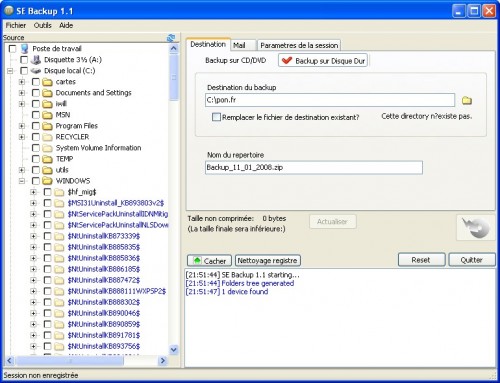
Task: Select Backup sur CD/DVD
Action: click(235, 61)
